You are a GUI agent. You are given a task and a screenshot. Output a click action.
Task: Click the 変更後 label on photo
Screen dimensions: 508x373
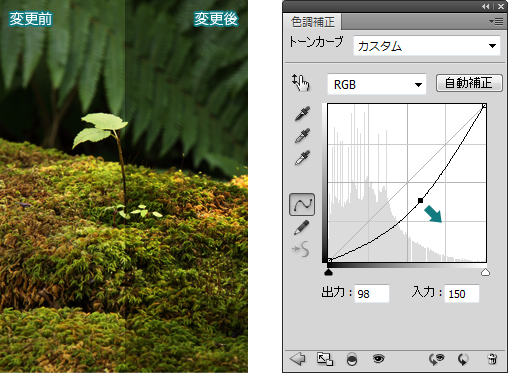pyautogui.click(x=216, y=19)
